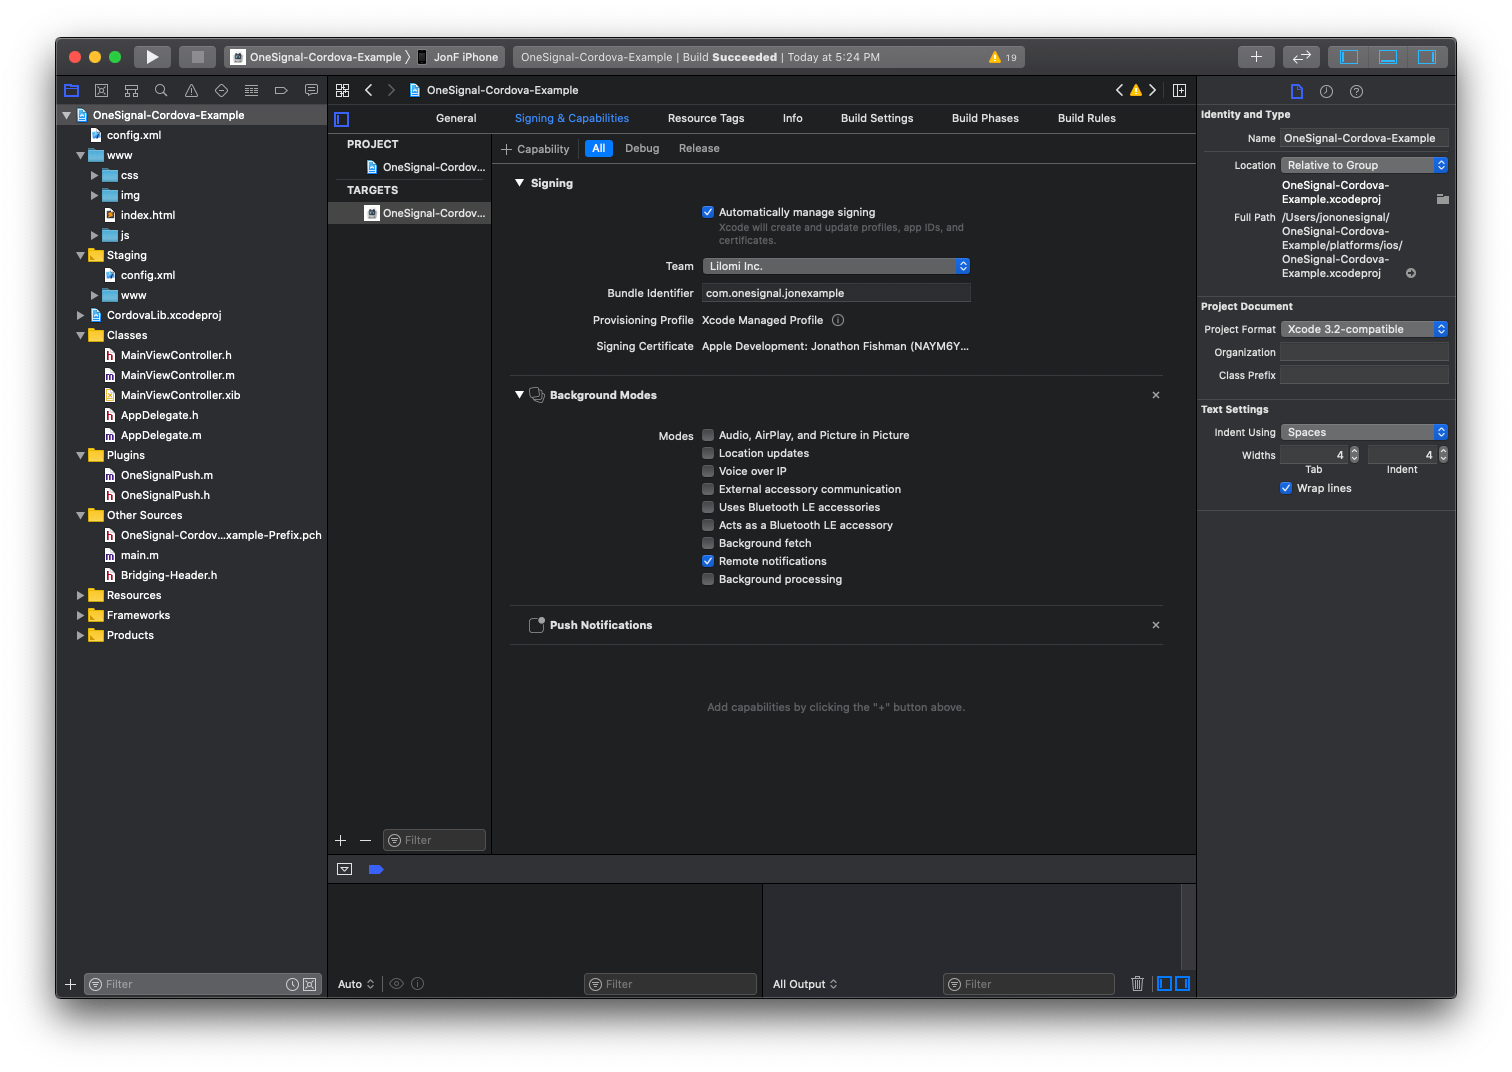
Task: Open the Location Relative to Group dropdown
Action: (x=1364, y=165)
